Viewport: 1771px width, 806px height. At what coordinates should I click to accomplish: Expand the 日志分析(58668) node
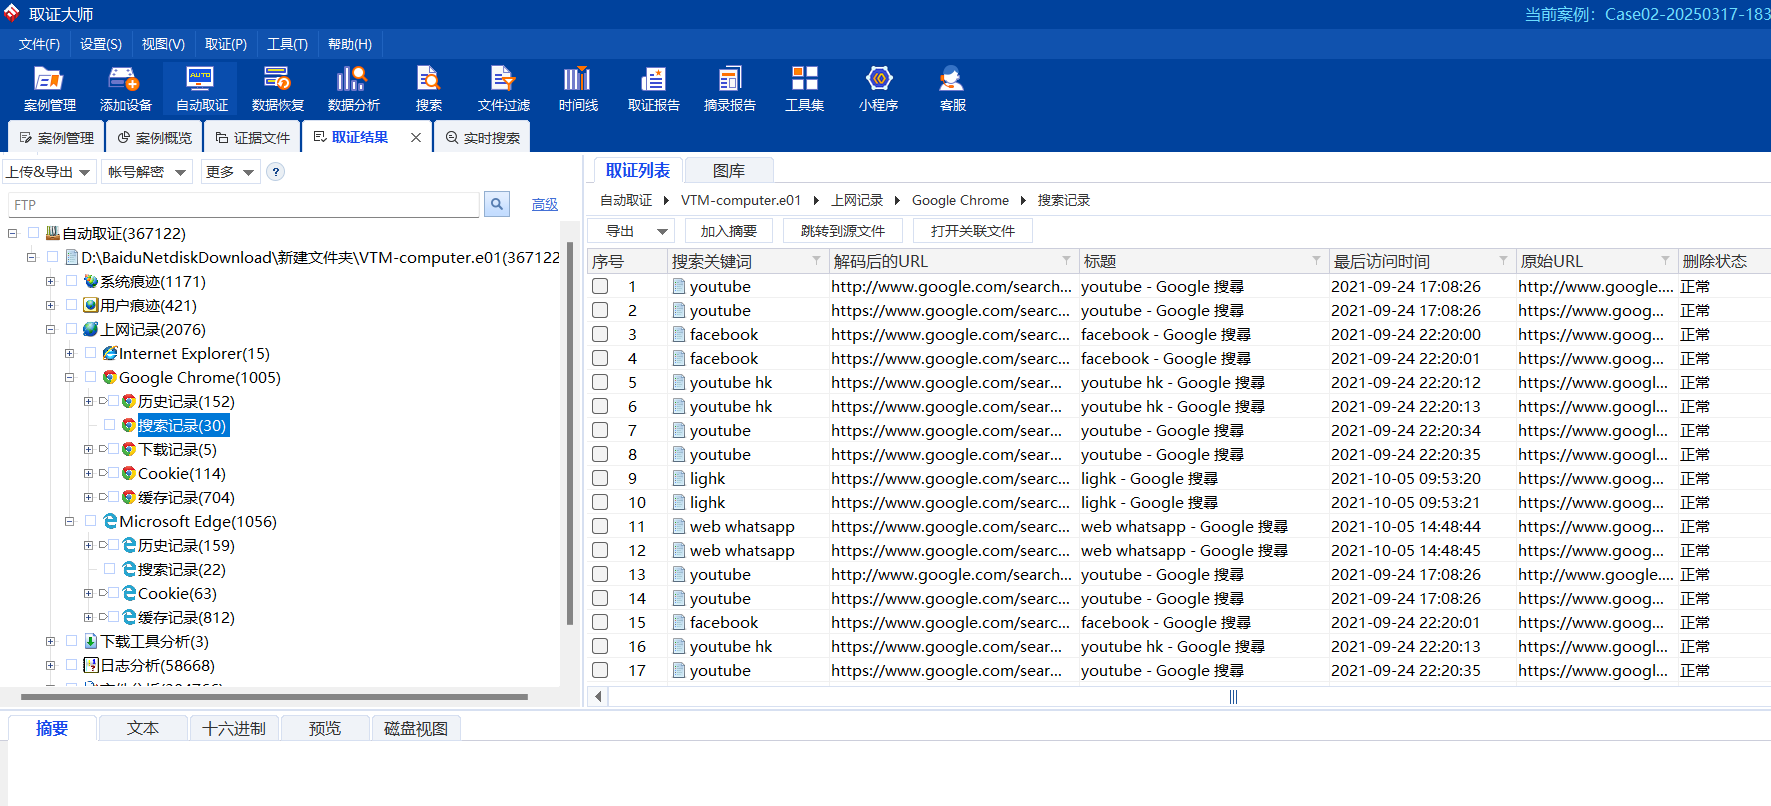pyautogui.click(x=50, y=666)
